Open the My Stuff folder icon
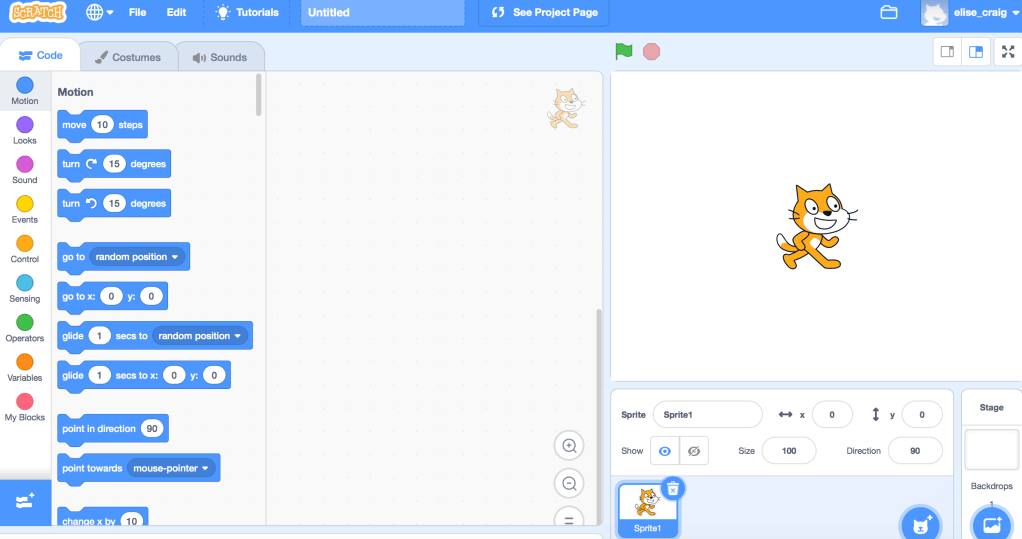1022x539 pixels. tap(888, 12)
